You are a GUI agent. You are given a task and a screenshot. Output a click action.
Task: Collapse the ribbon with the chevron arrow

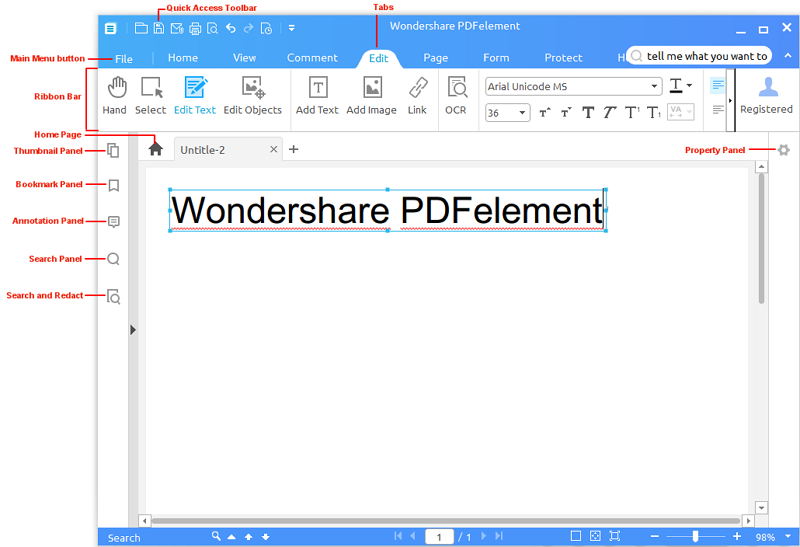tap(788, 56)
